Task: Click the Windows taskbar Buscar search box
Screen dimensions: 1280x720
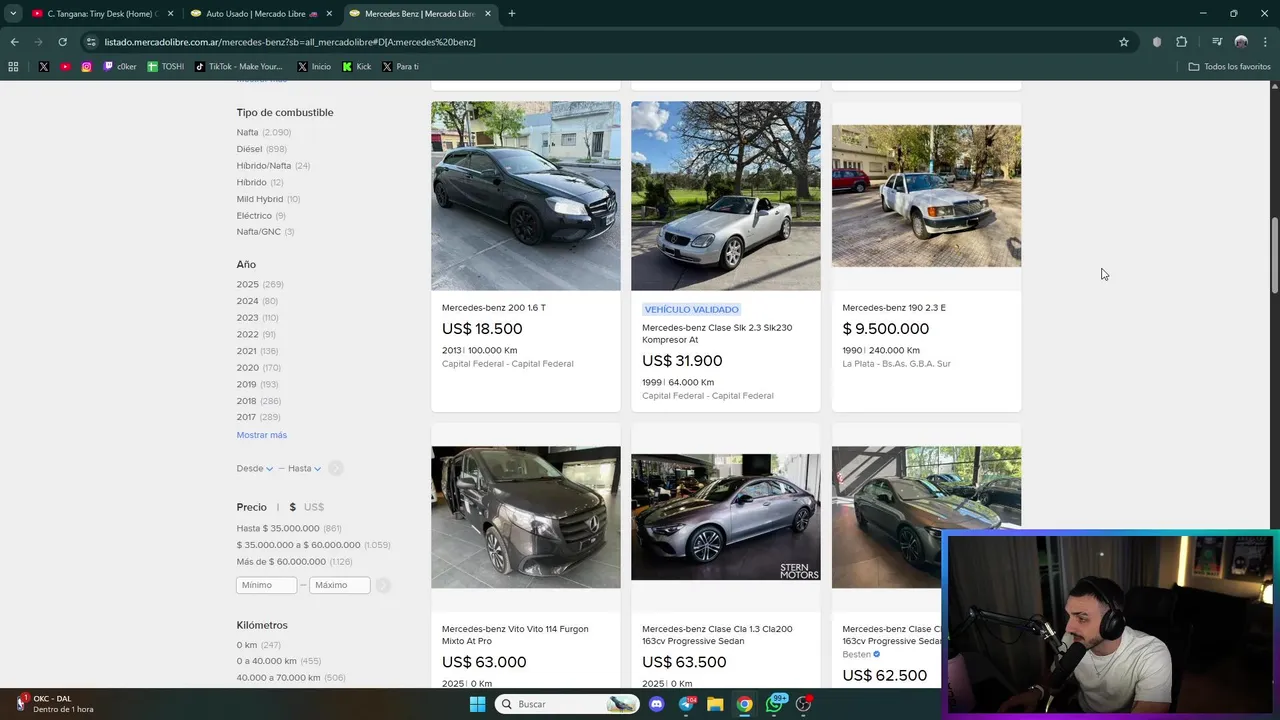Action: [567, 704]
